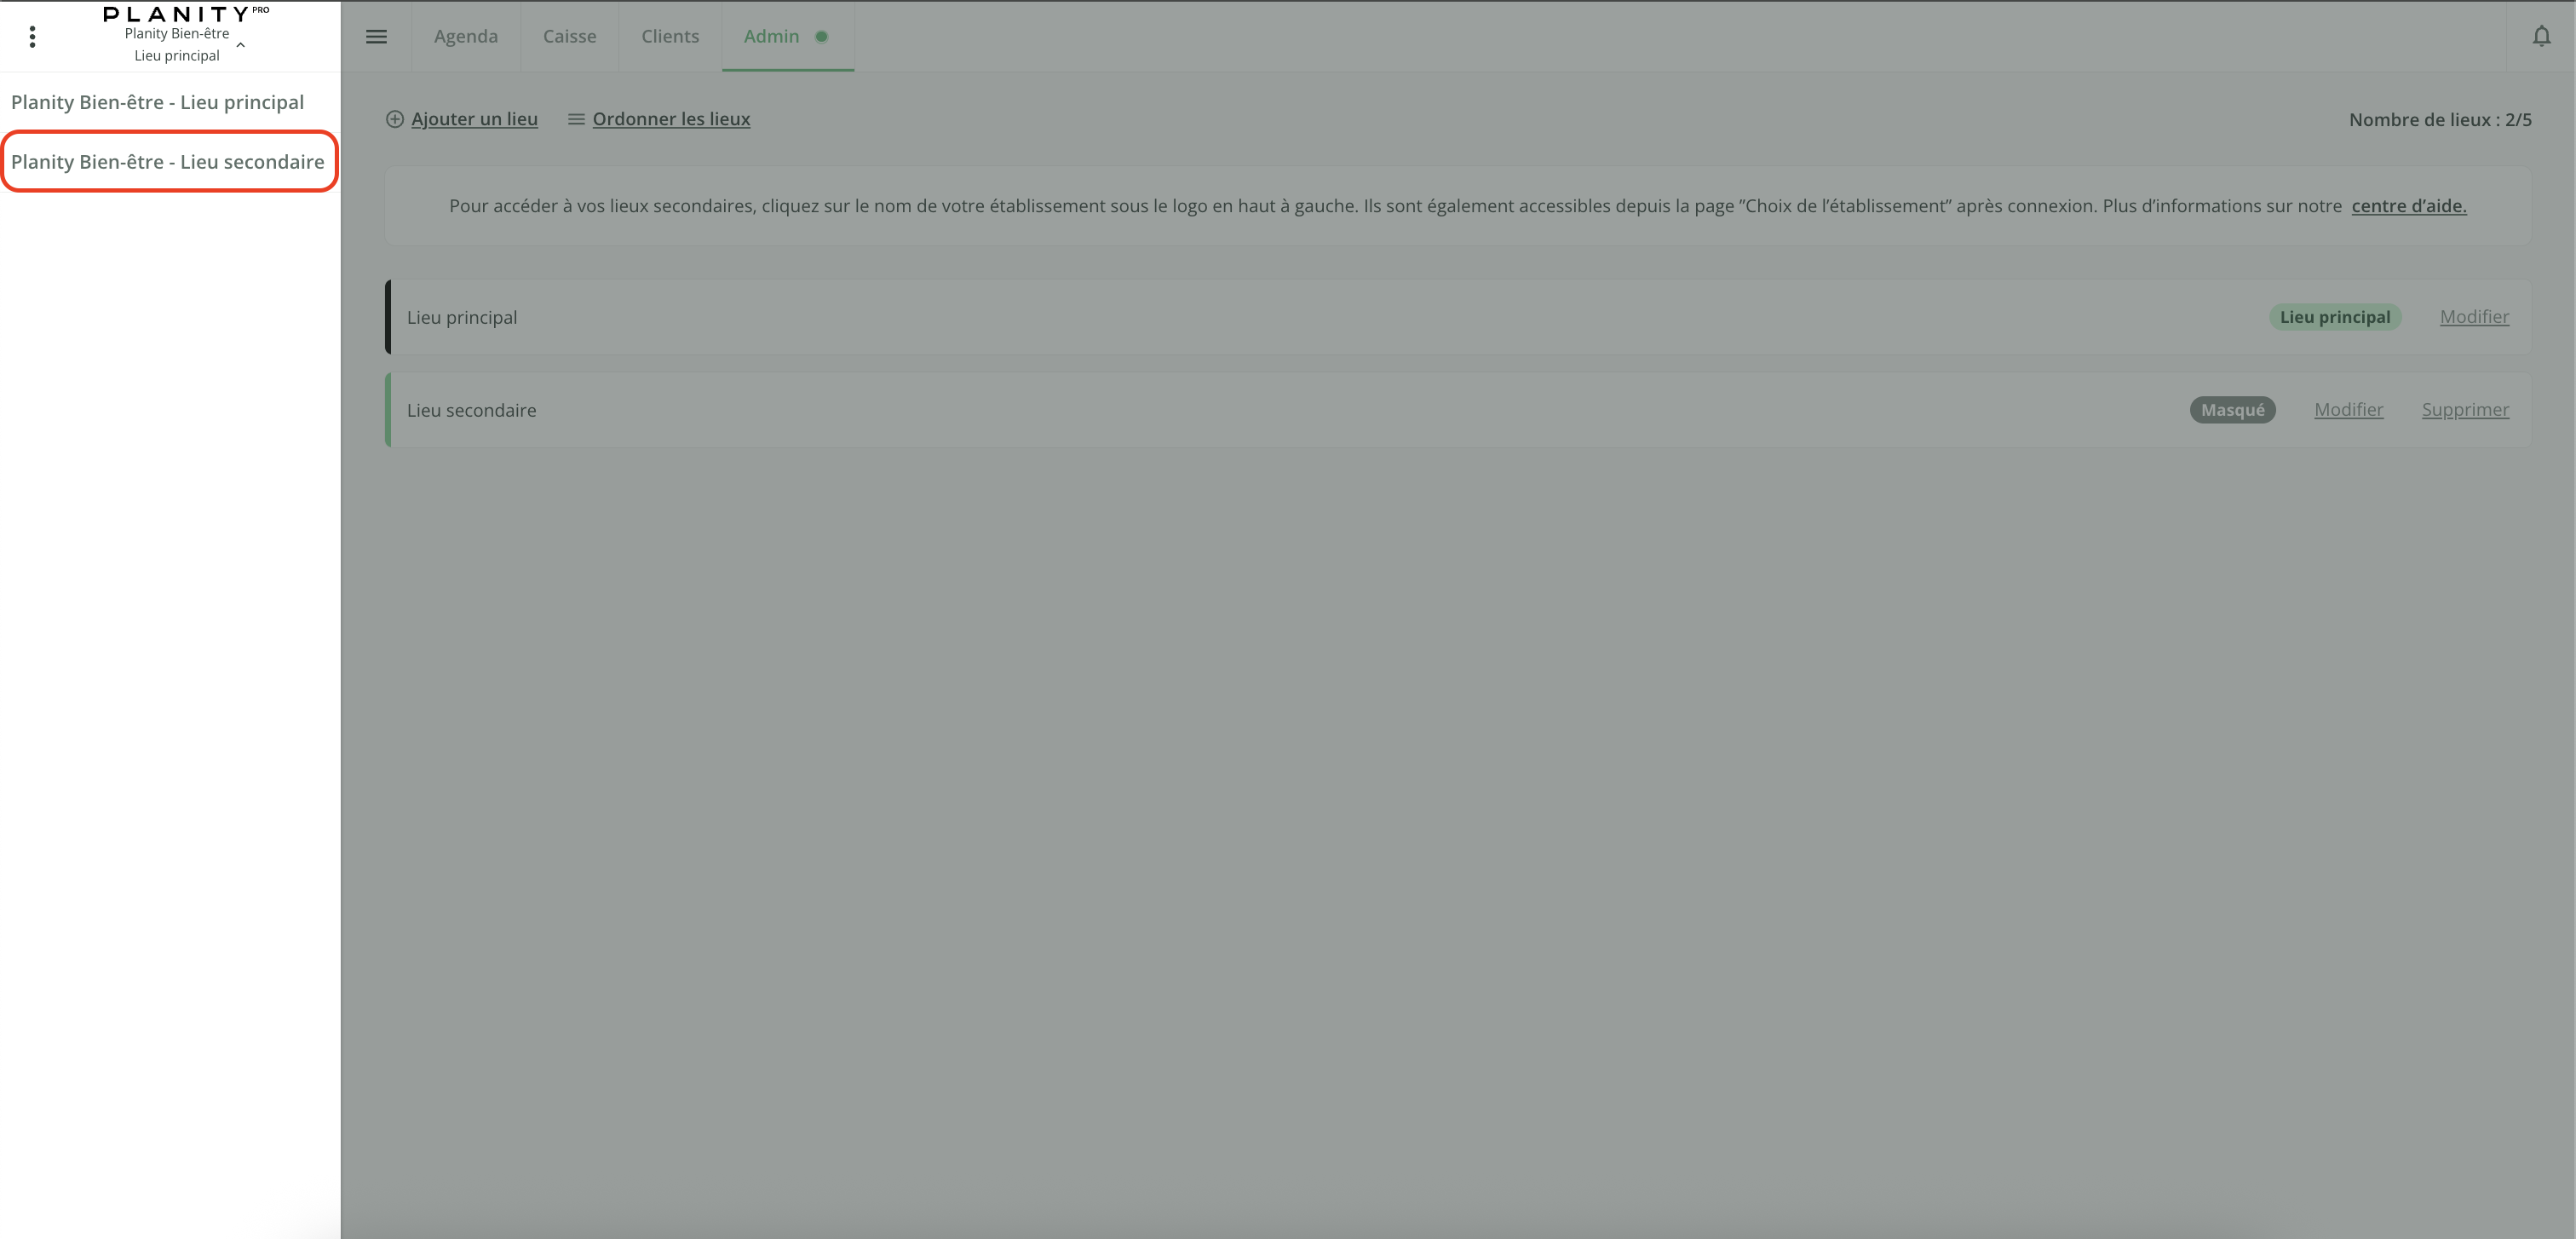This screenshot has height=1239, width=2576.
Task: Click the green dot on Admin tab
Action: coord(821,37)
